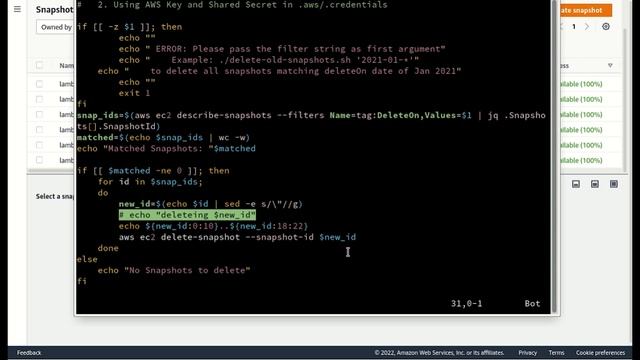The width and height of the screenshot is (640, 360).
Task: Open the Owned by filter dropdown
Action: click(56, 27)
